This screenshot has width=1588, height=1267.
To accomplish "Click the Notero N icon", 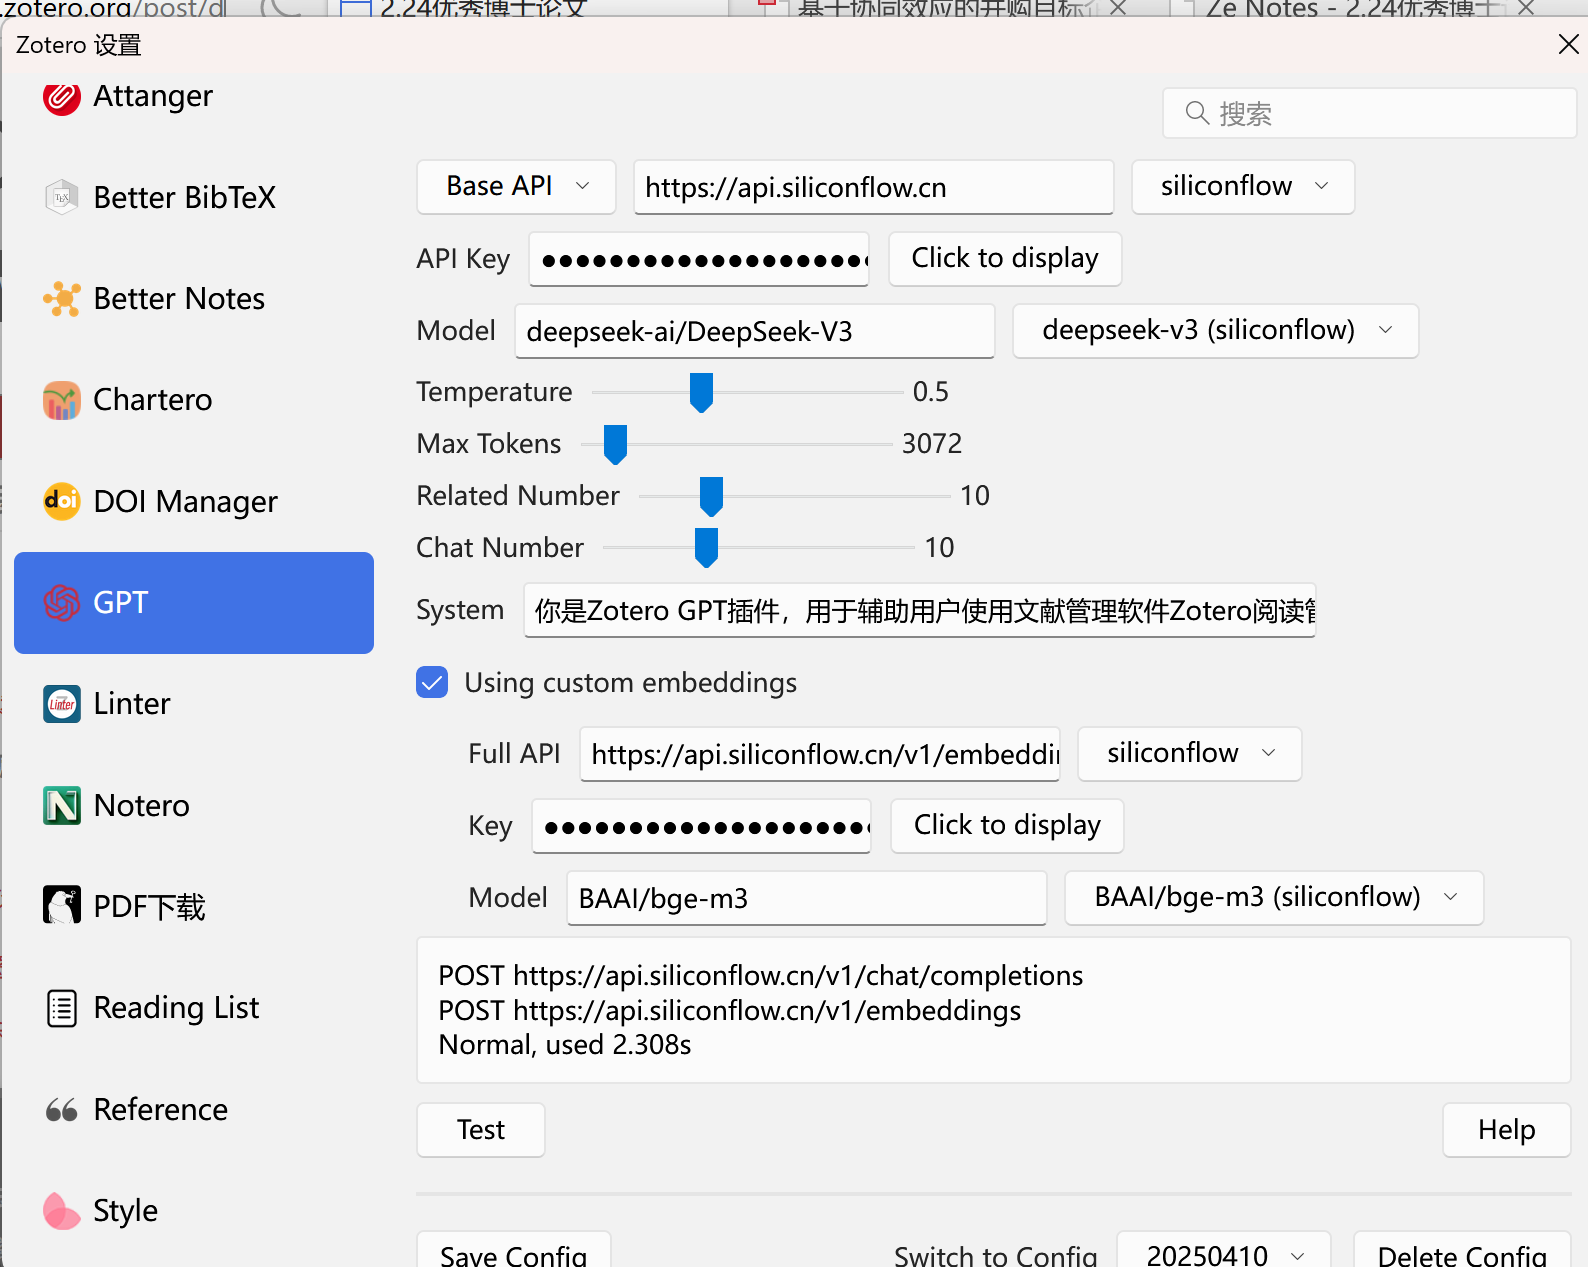I will pyautogui.click(x=62, y=805).
